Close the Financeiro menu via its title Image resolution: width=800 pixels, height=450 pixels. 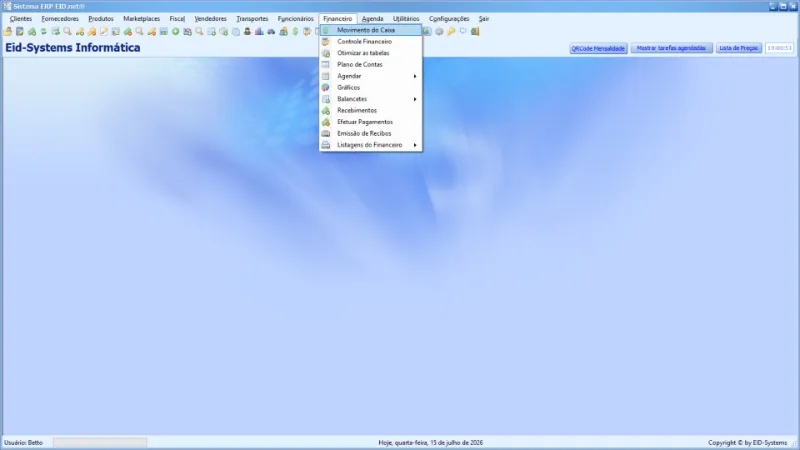337,18
